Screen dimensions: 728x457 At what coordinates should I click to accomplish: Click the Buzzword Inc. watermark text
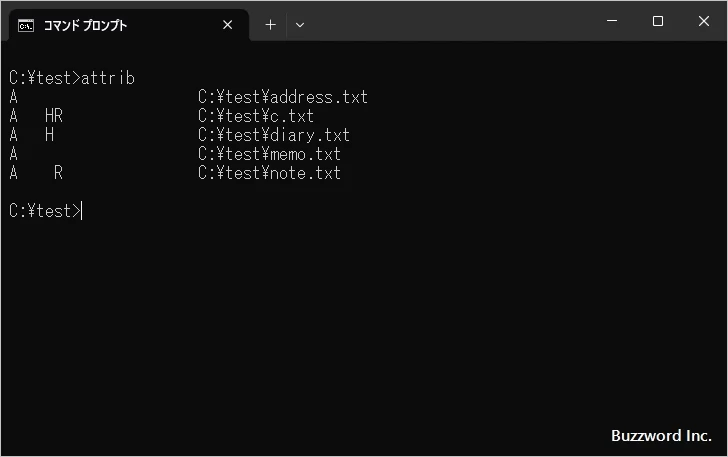coord(661,436)
